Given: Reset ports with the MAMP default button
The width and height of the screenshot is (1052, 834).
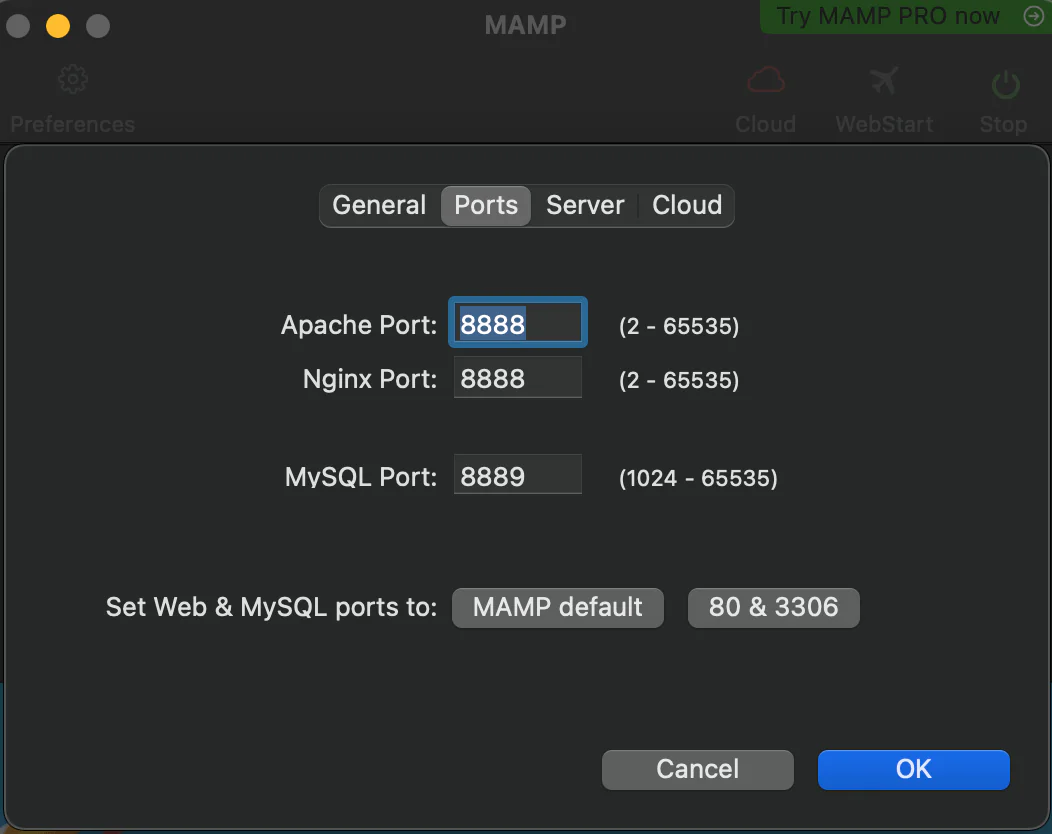Looking at the screenshot, I should (557, 607).
